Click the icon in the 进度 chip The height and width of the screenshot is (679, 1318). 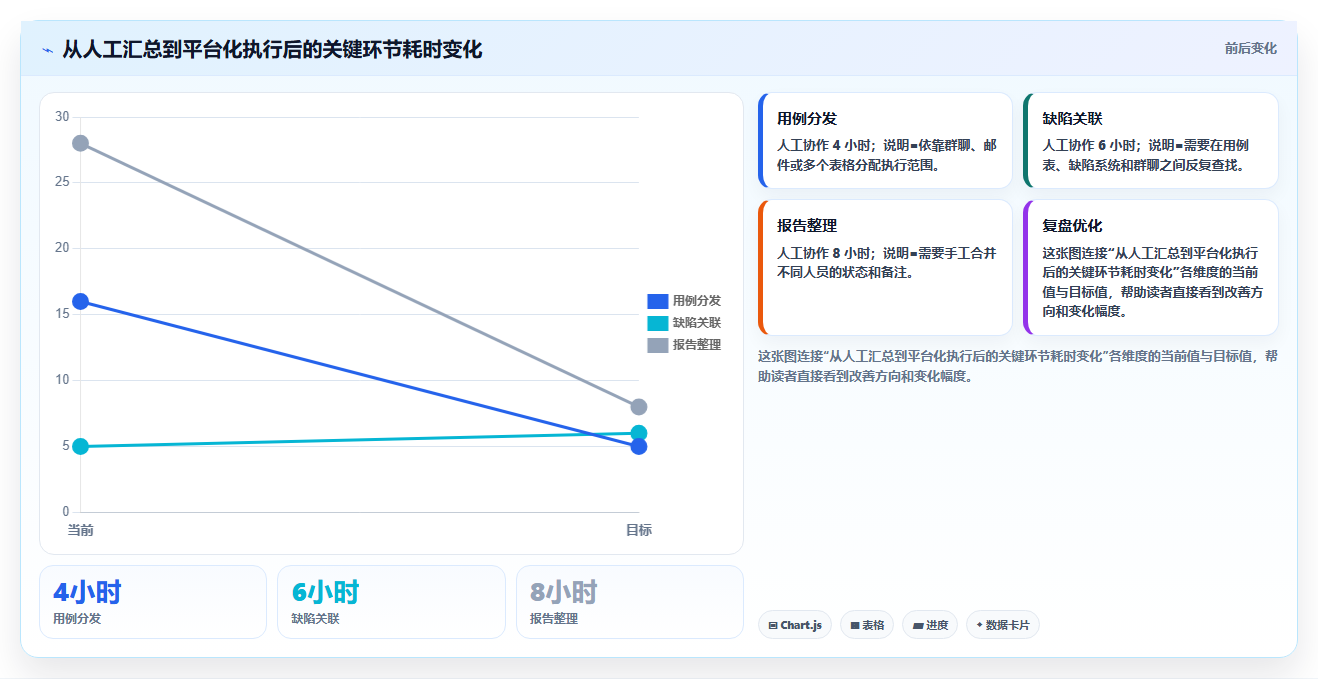[918, 625]
